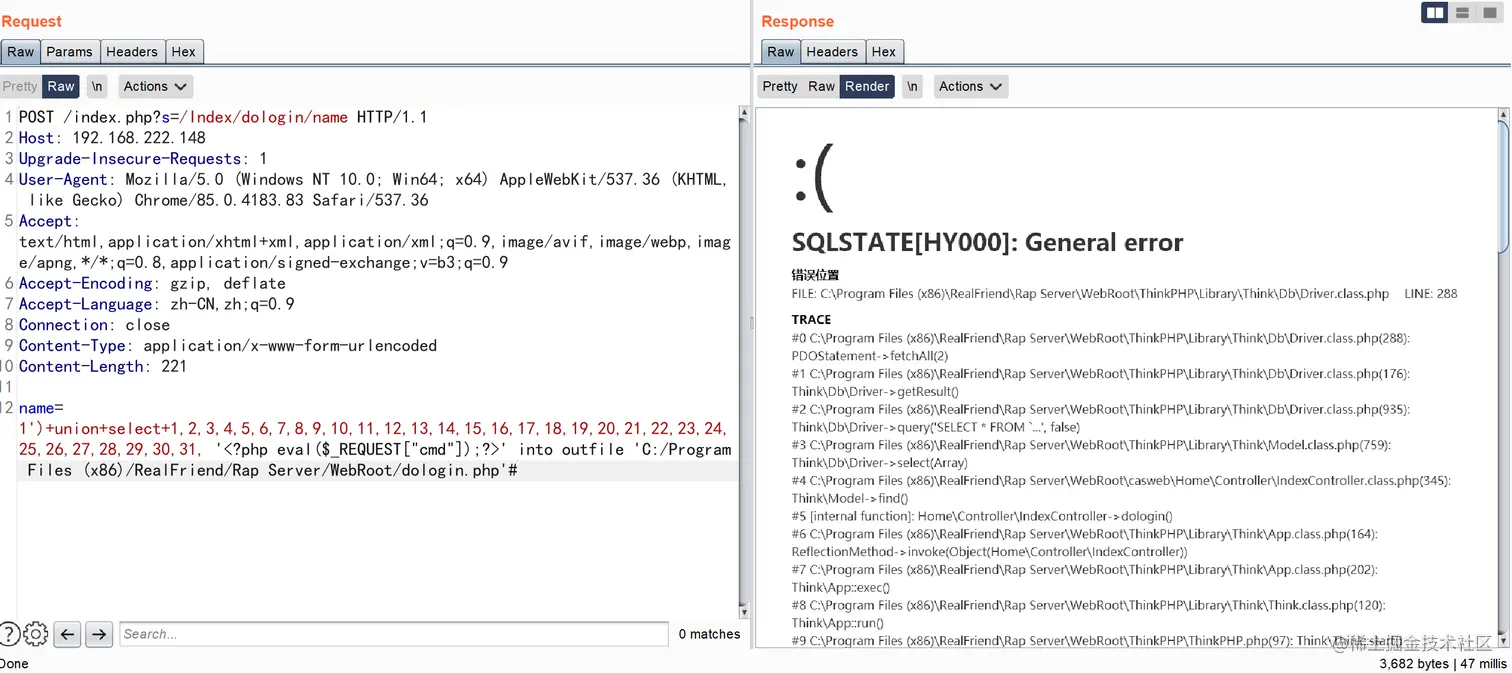Screen dimensions: 1512x673
Task: Switch Response editor view to Raw
Action: [x=821, y=87]
